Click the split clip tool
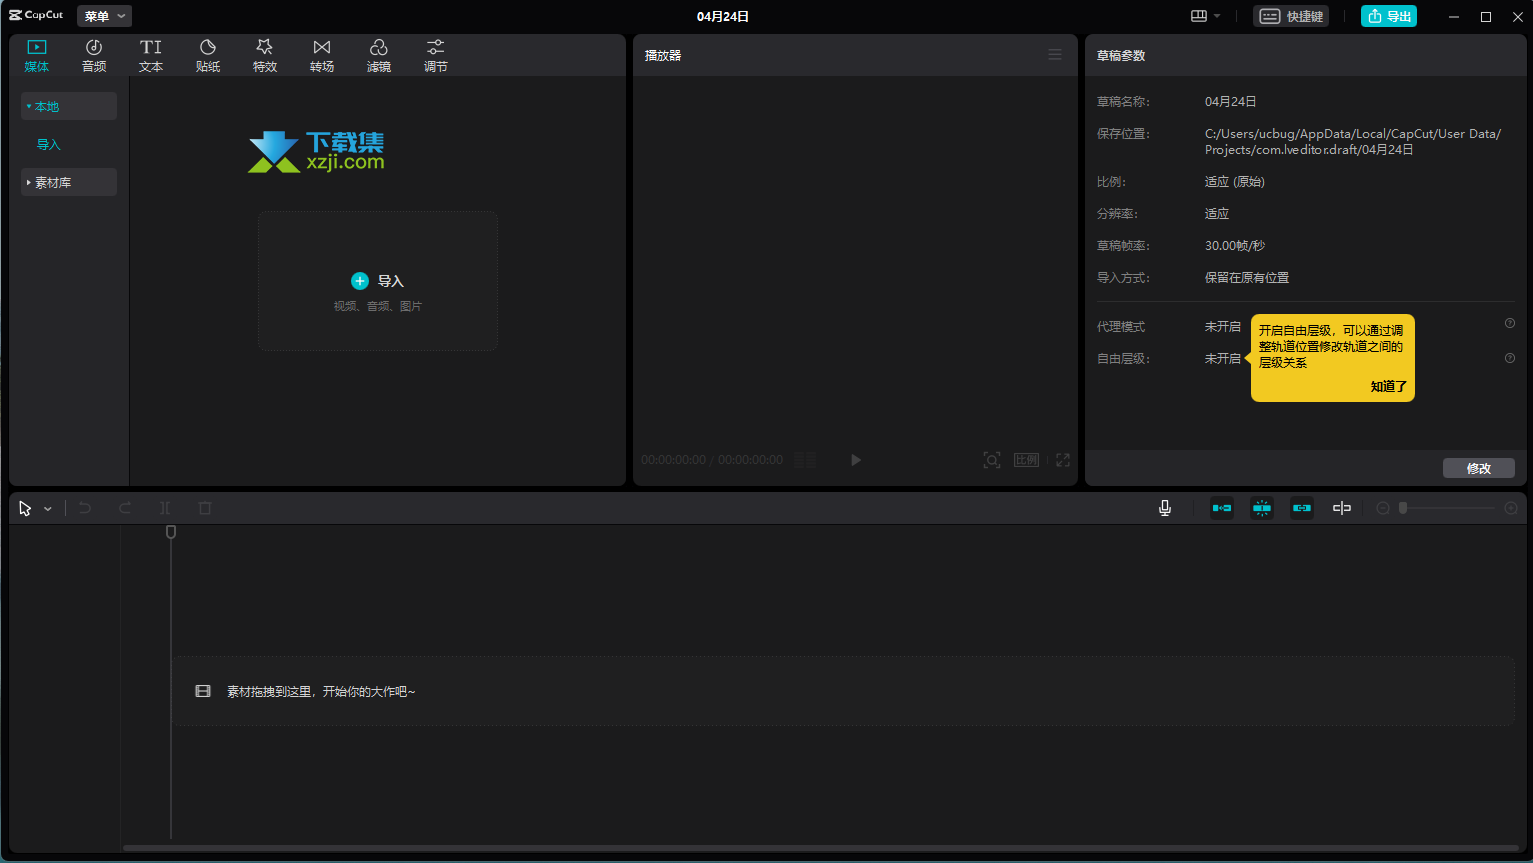The height and width of the screenshot is (863, 1533). click(x=165, y=508)
